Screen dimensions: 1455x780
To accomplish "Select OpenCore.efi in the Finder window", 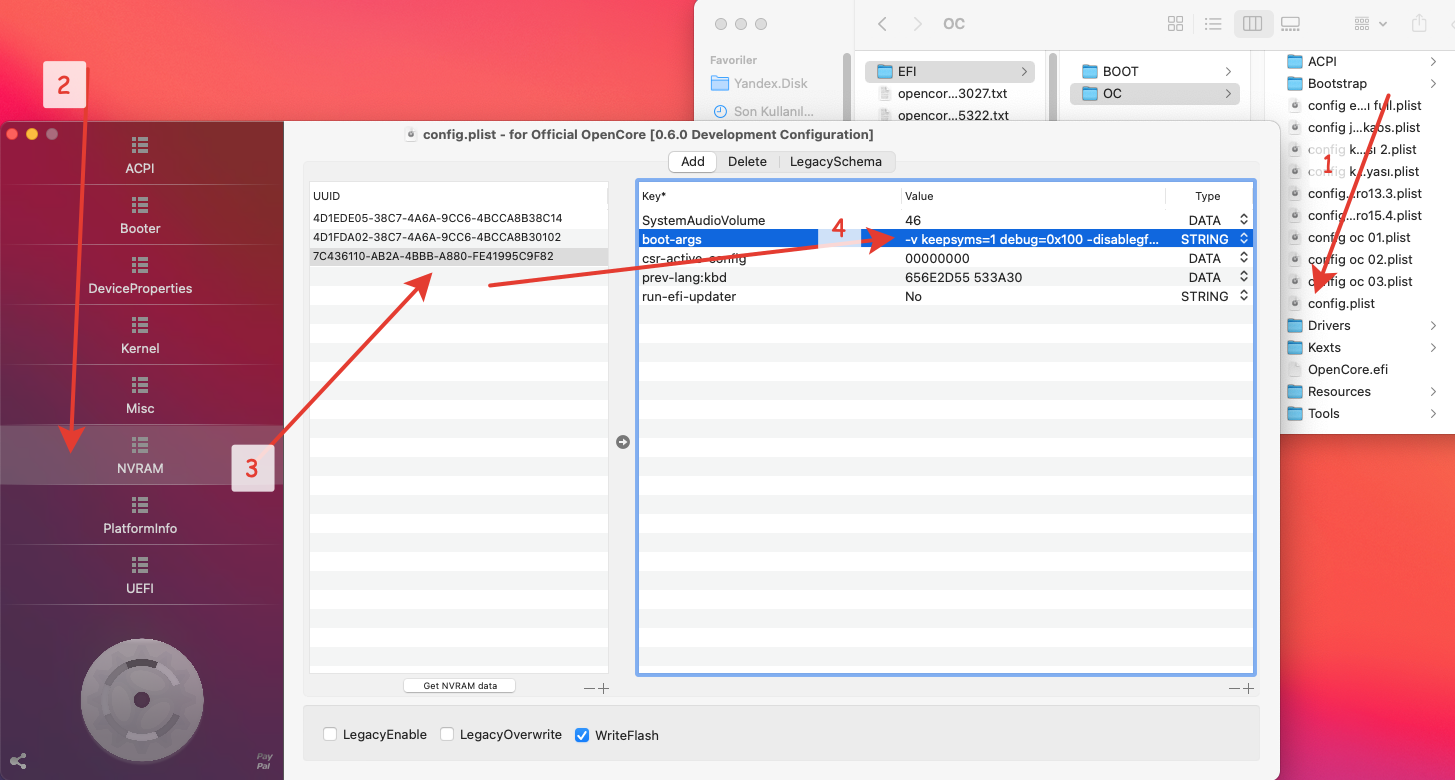I will (1347, 370).
